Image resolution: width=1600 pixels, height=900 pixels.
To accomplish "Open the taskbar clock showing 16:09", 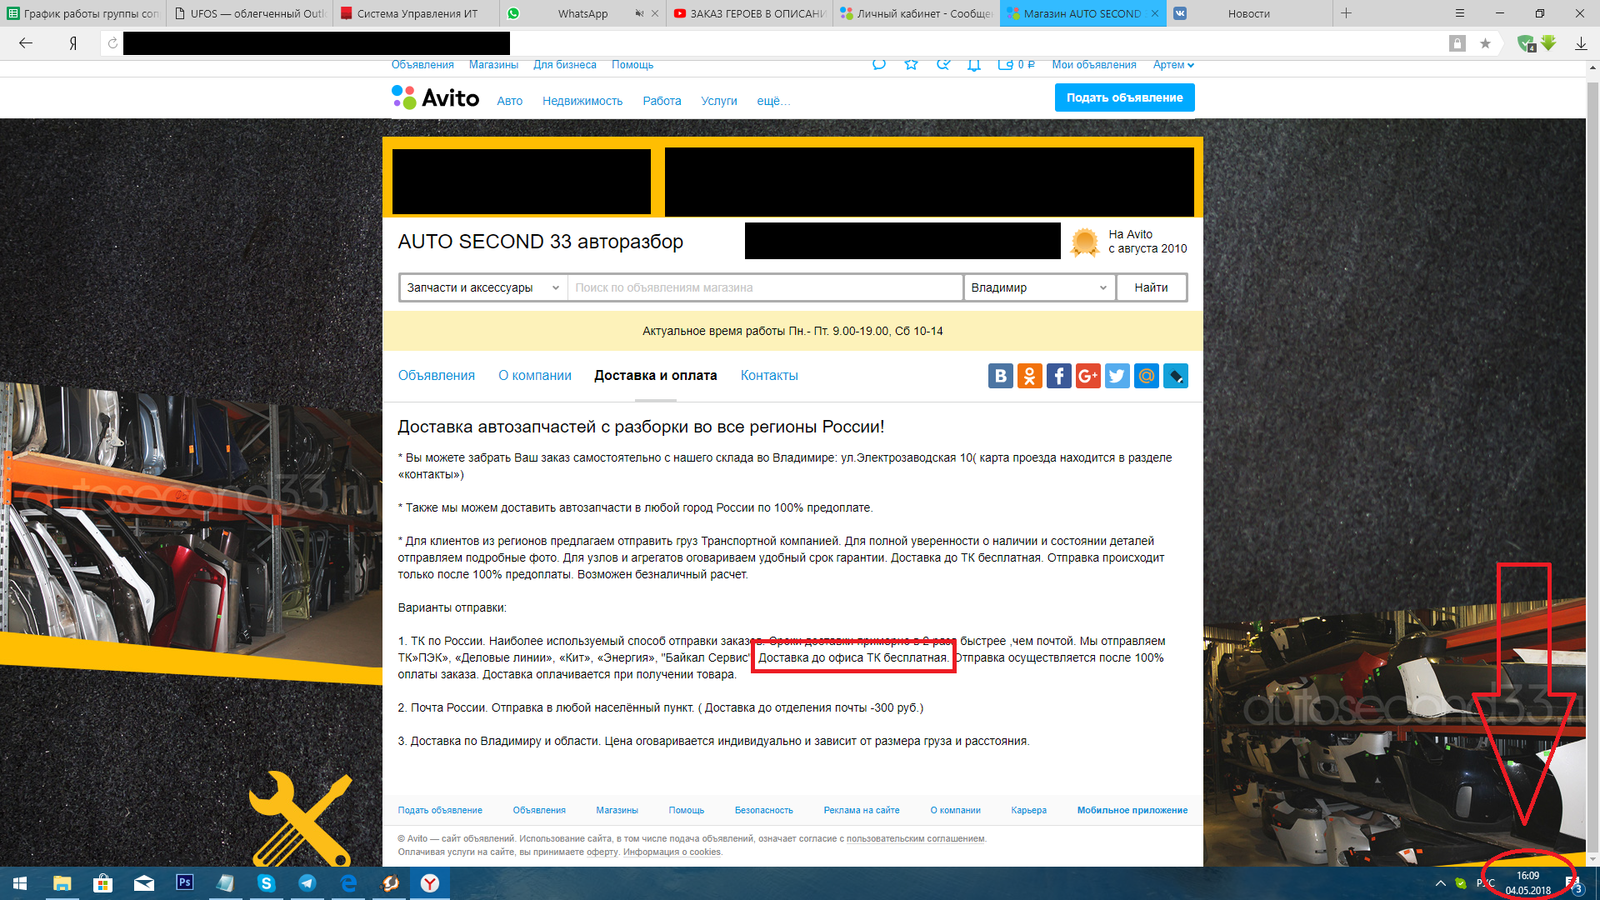I will [x=1528, y=883].
